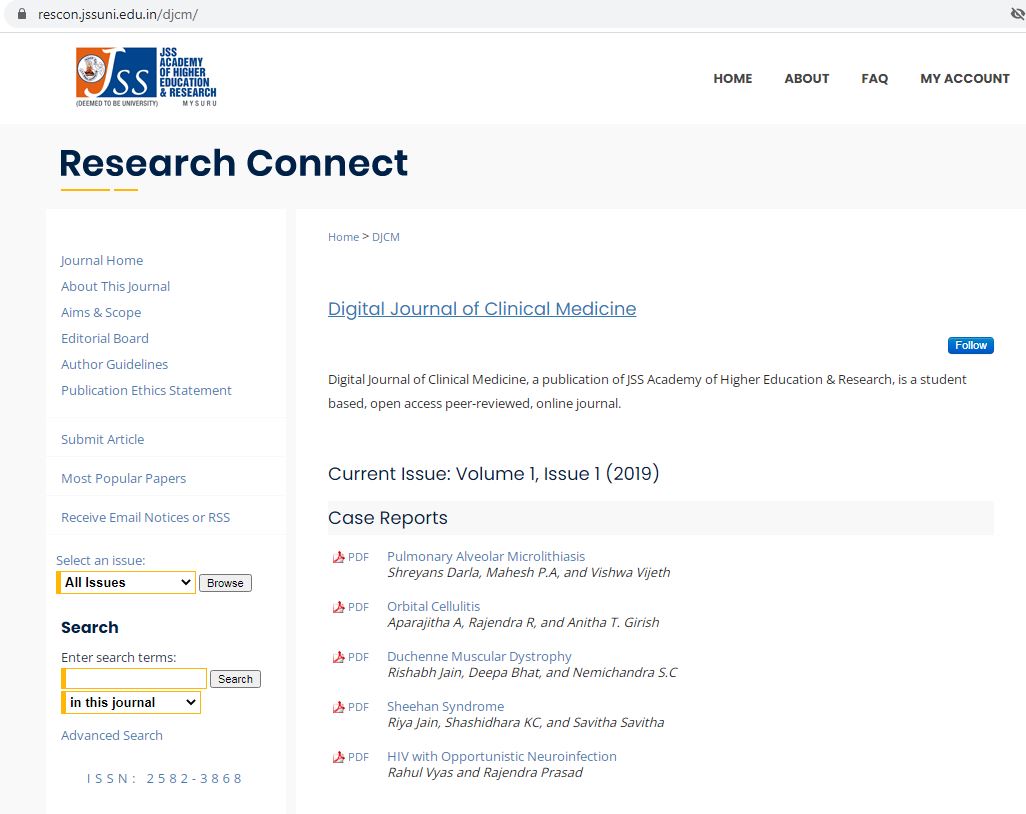Click the Case Reports section heading

pyautogui.click(x=388, y=518)
